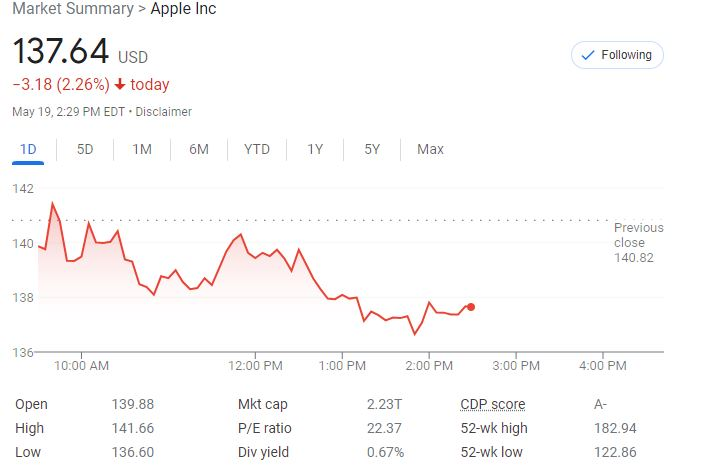This screenshot has width=706, height=476.
Task: Click the Mkt cap value 2.23T
Action: click(386, 405)
